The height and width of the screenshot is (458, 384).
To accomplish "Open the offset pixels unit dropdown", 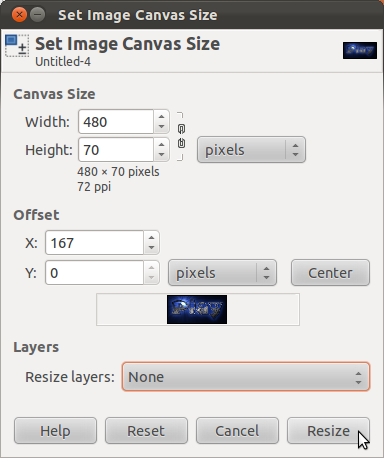I will pos(222,273).
